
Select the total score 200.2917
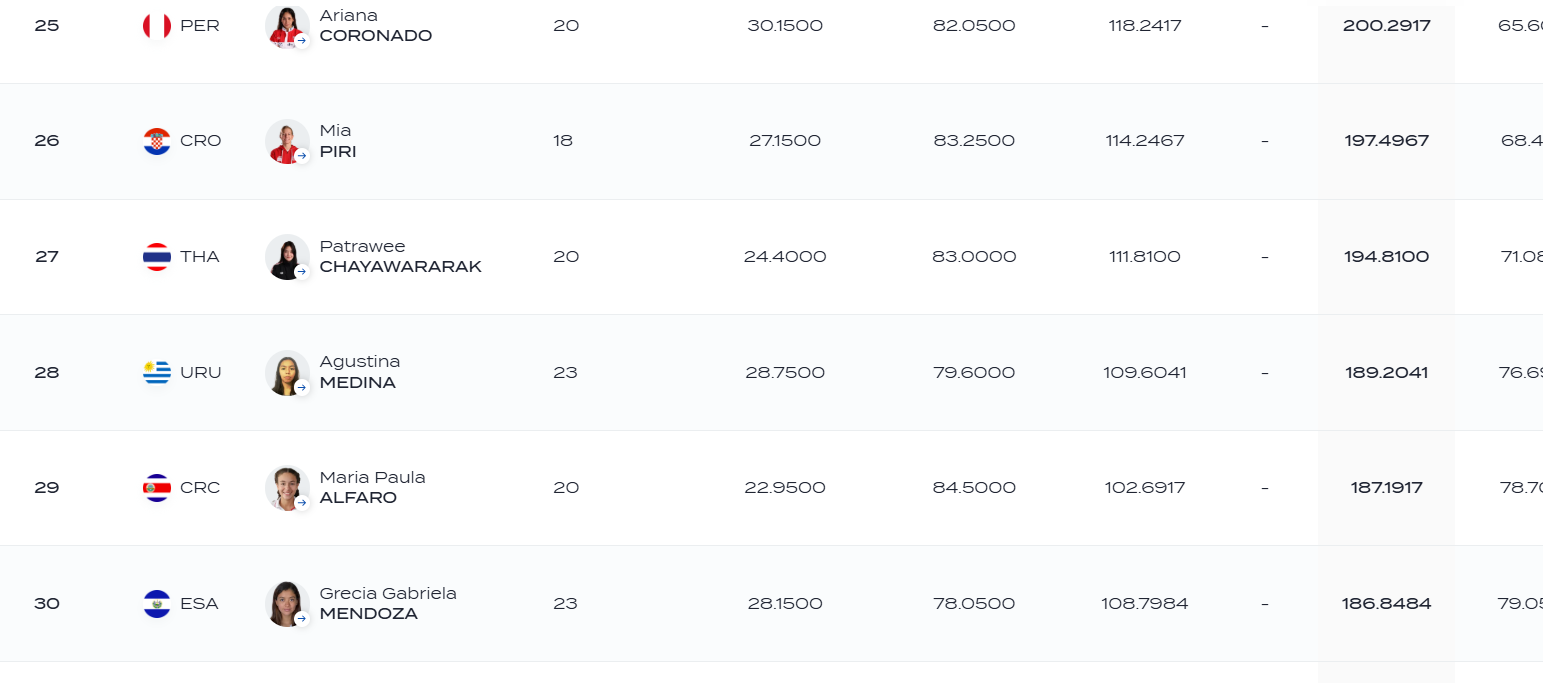(x=1386, y=25)
